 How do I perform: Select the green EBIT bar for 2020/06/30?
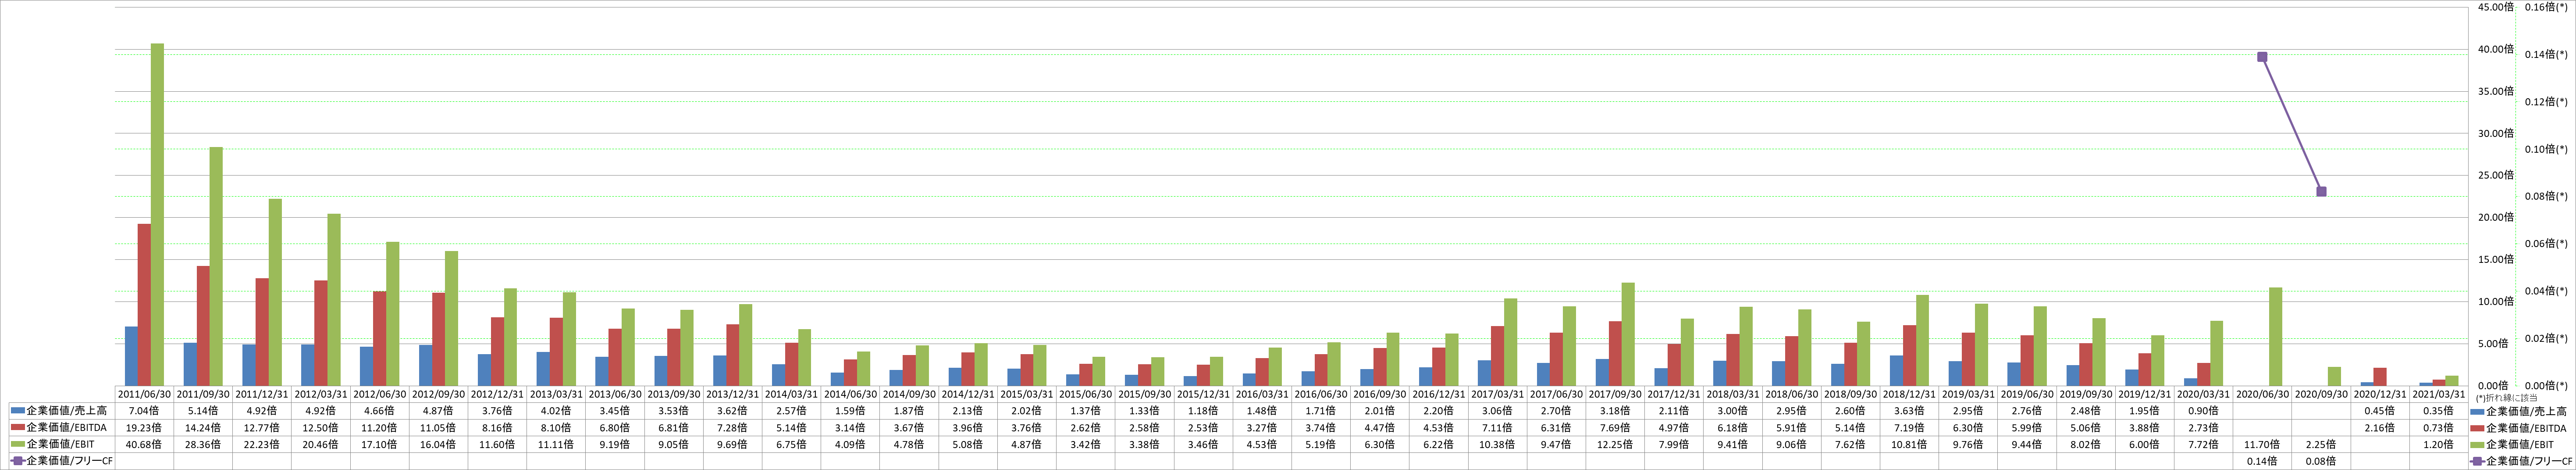click(2275, 336)
